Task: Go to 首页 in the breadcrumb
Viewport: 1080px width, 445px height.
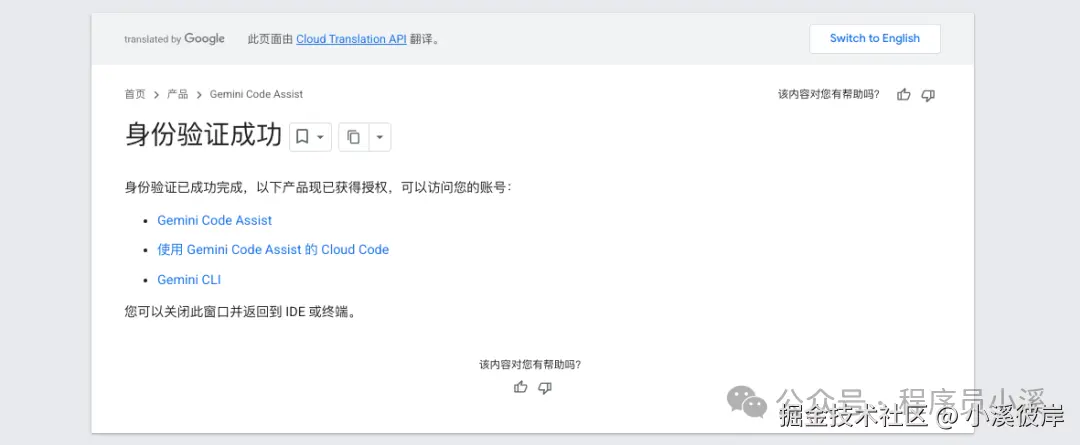Action: coord(135,94)
